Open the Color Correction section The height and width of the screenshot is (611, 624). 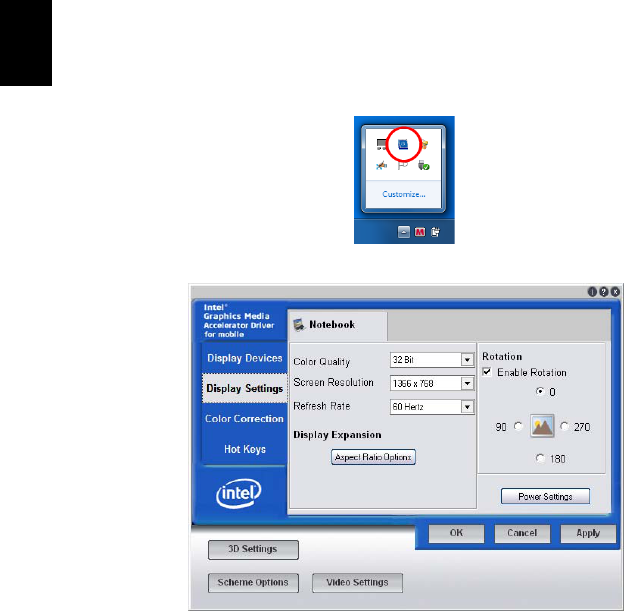point(244,419)
